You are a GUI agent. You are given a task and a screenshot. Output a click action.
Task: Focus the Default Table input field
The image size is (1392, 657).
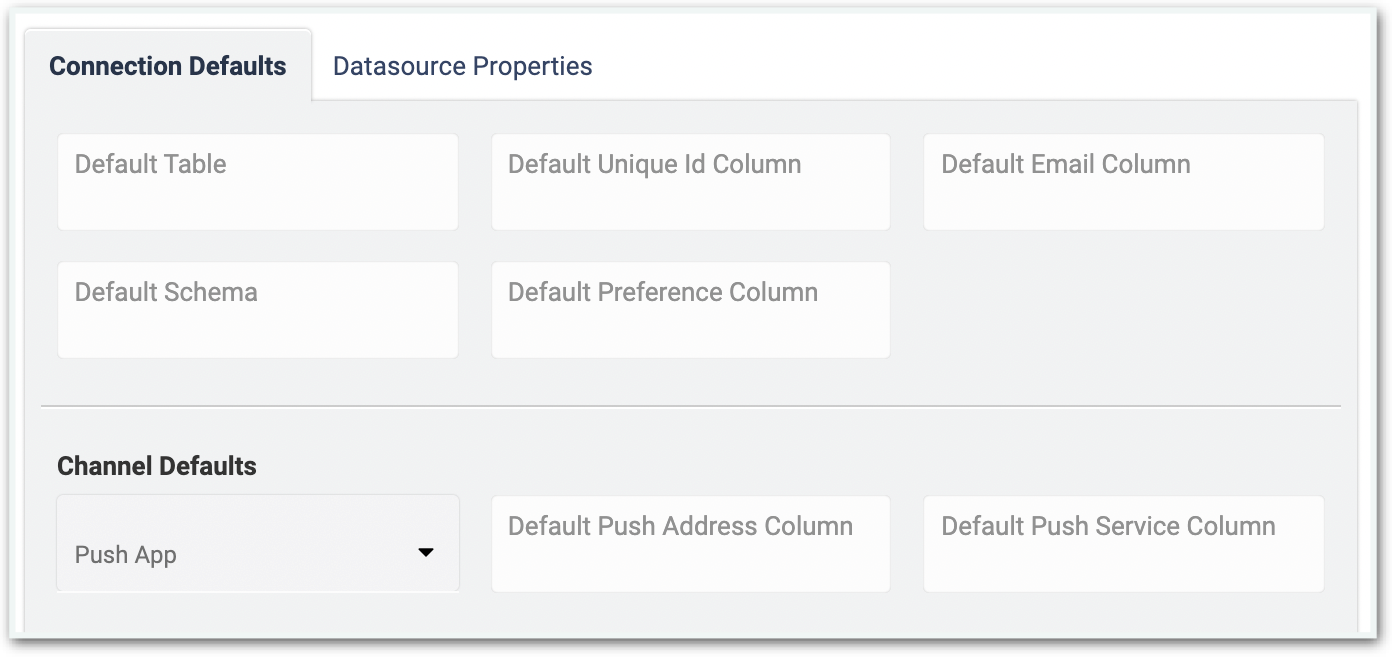tap(258, 182)
